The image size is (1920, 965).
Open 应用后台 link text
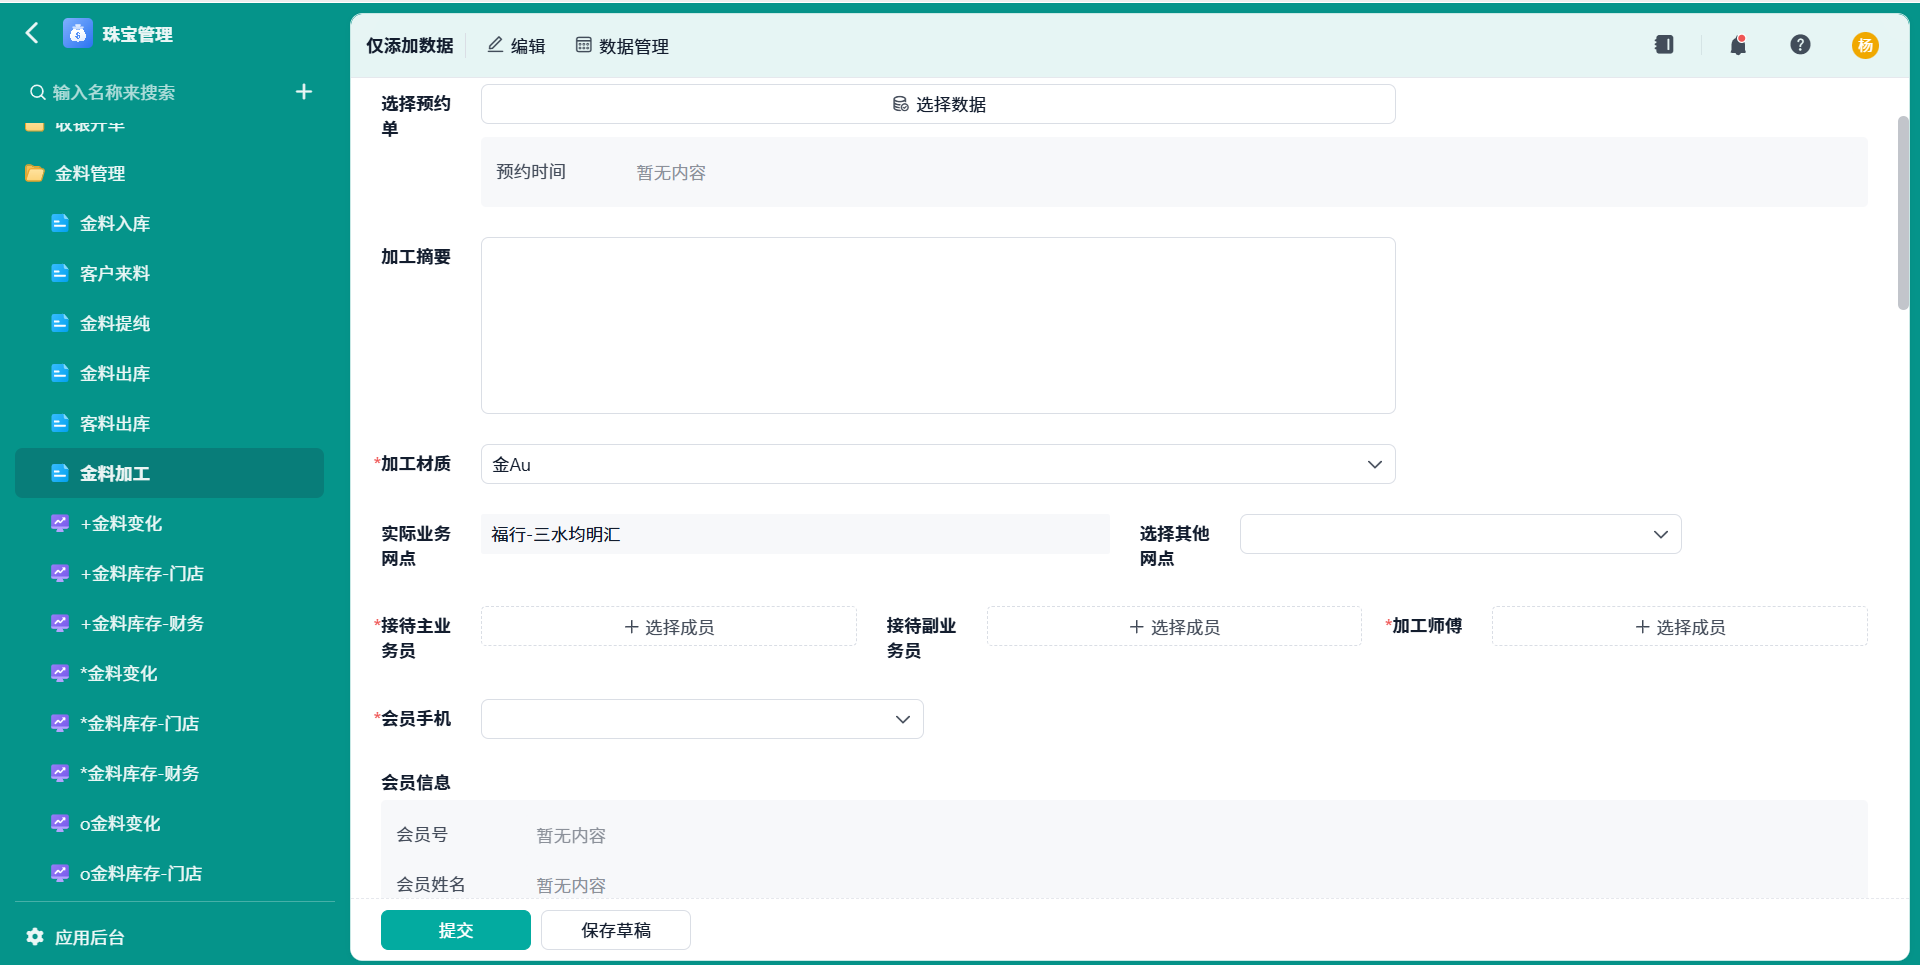[90, 937]
